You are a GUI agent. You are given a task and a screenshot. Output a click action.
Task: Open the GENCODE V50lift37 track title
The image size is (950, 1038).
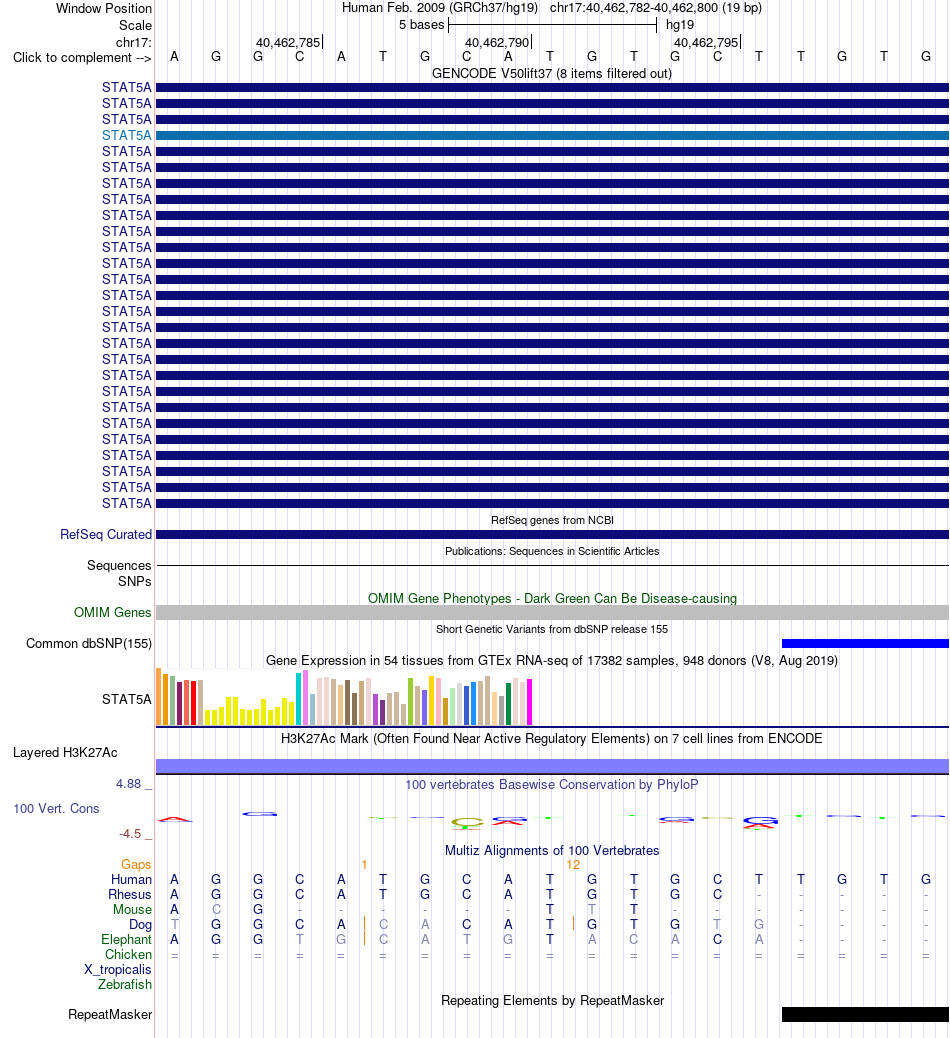(x=551, y=73)
